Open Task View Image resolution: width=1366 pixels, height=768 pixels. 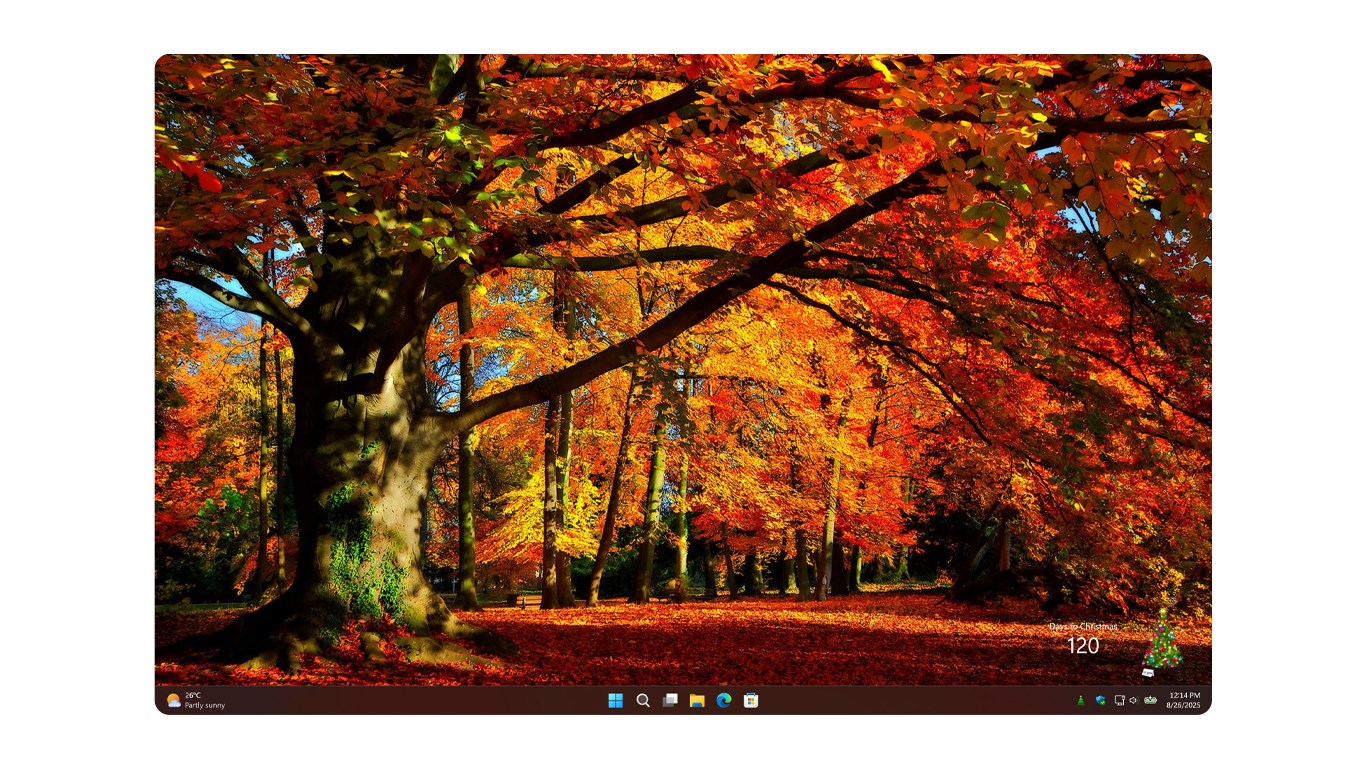click(x=669, y=701)
